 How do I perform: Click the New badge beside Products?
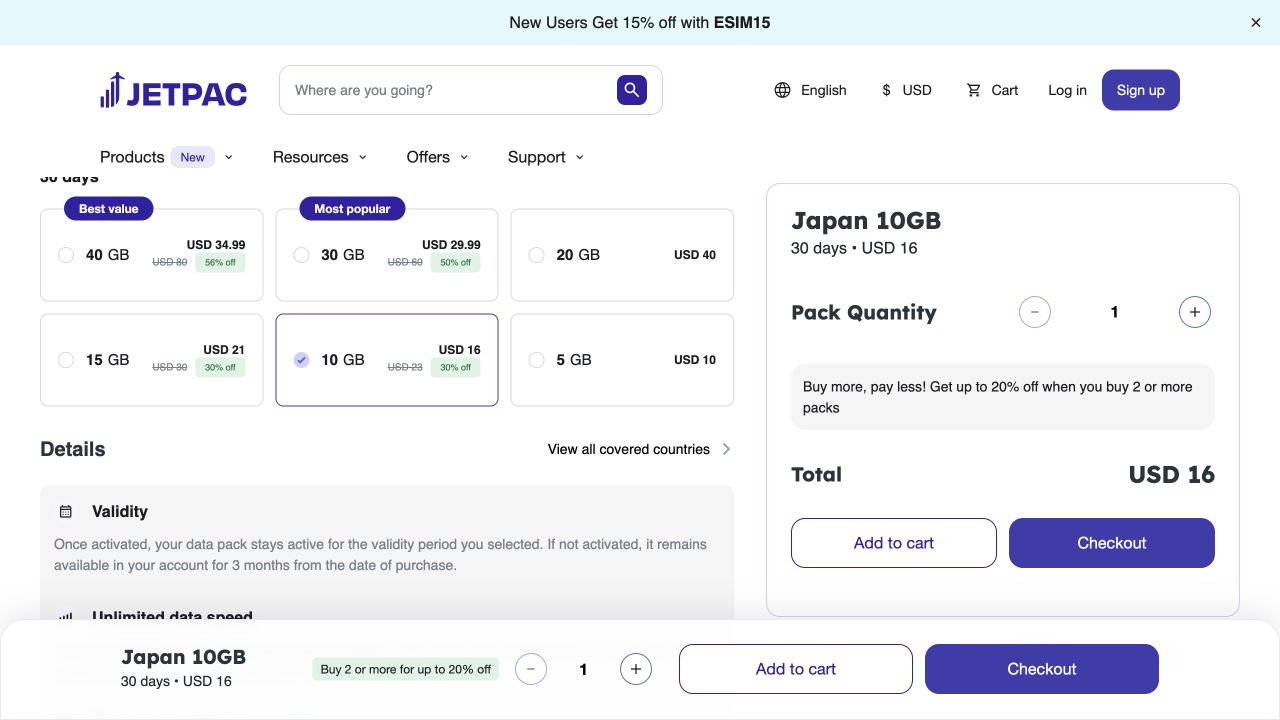[193, 157]
